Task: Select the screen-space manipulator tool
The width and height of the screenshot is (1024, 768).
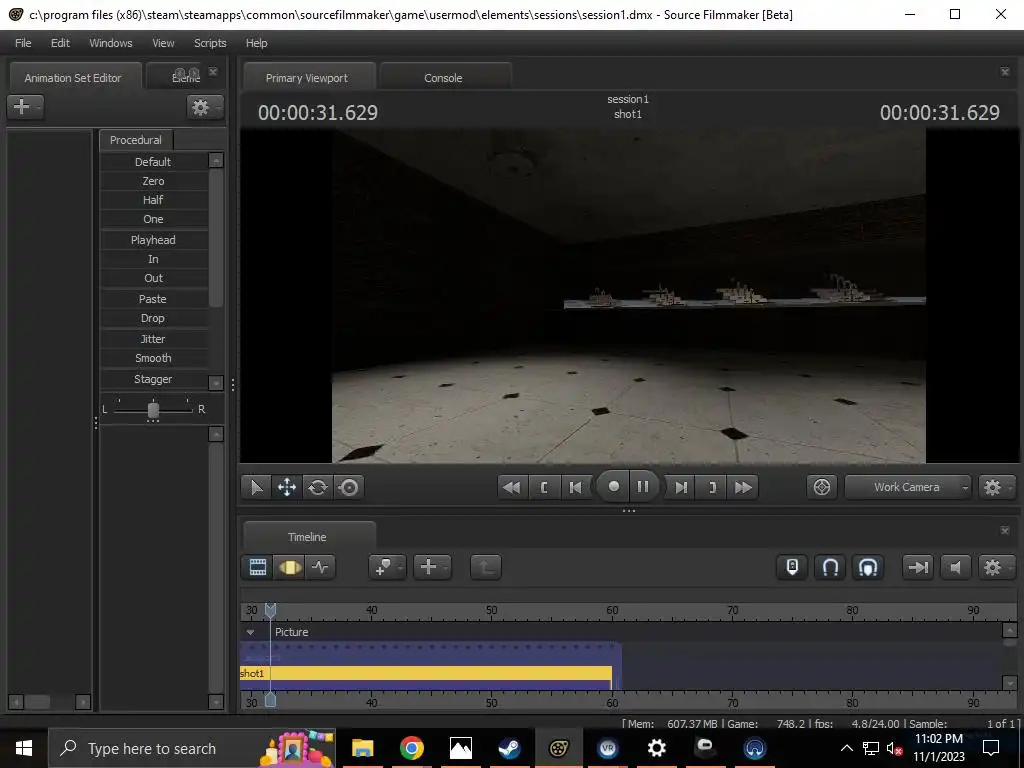Action: coord(349,487)
